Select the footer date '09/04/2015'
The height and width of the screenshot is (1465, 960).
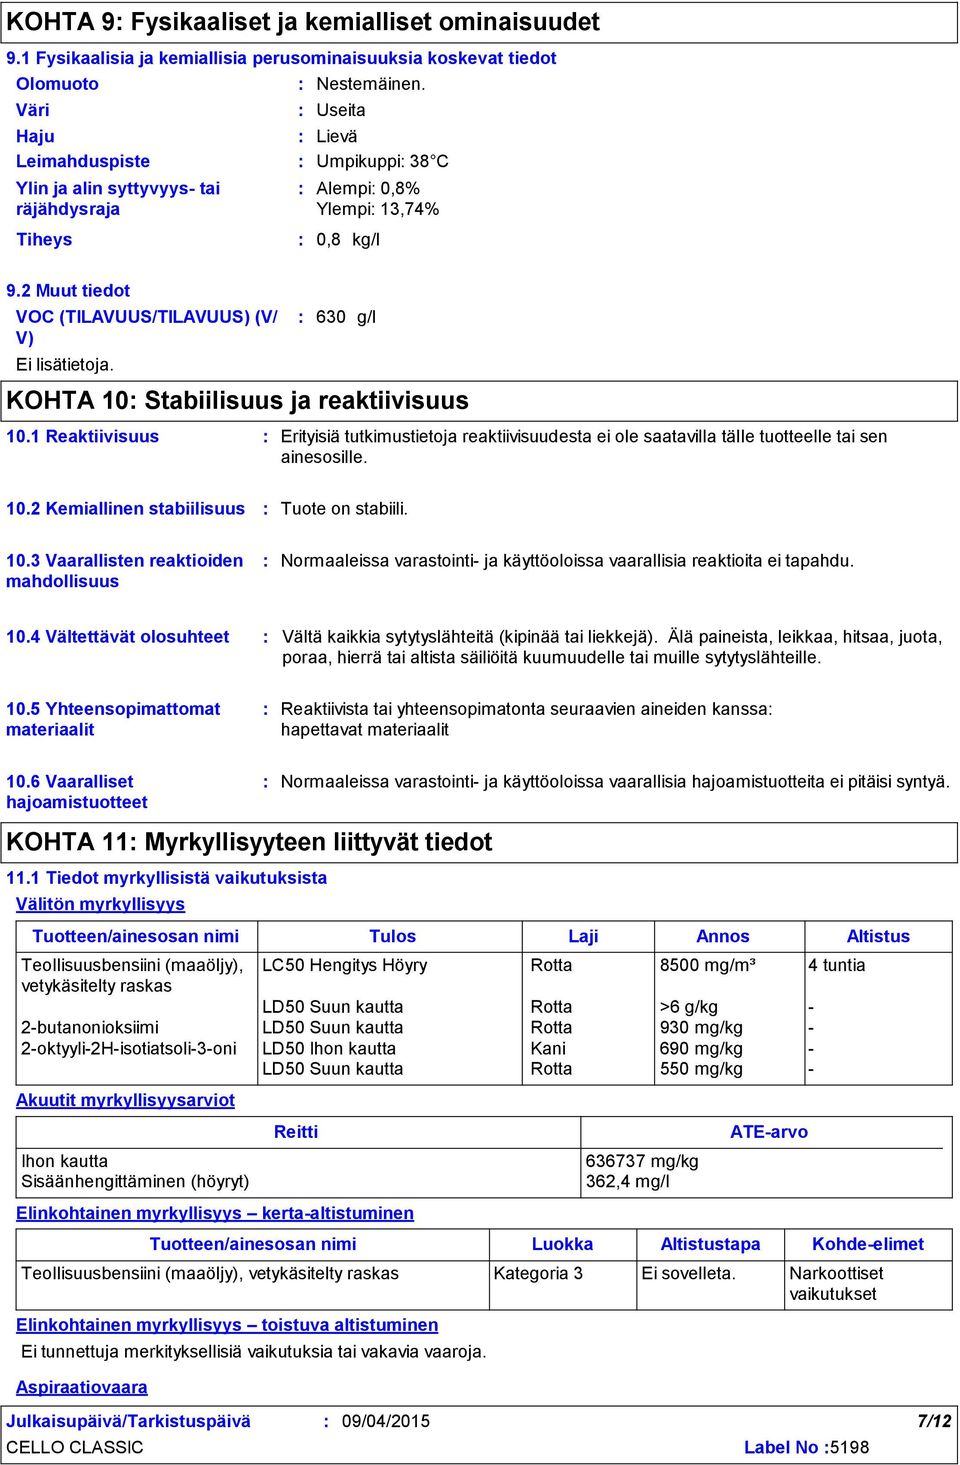coord(386,1421)
